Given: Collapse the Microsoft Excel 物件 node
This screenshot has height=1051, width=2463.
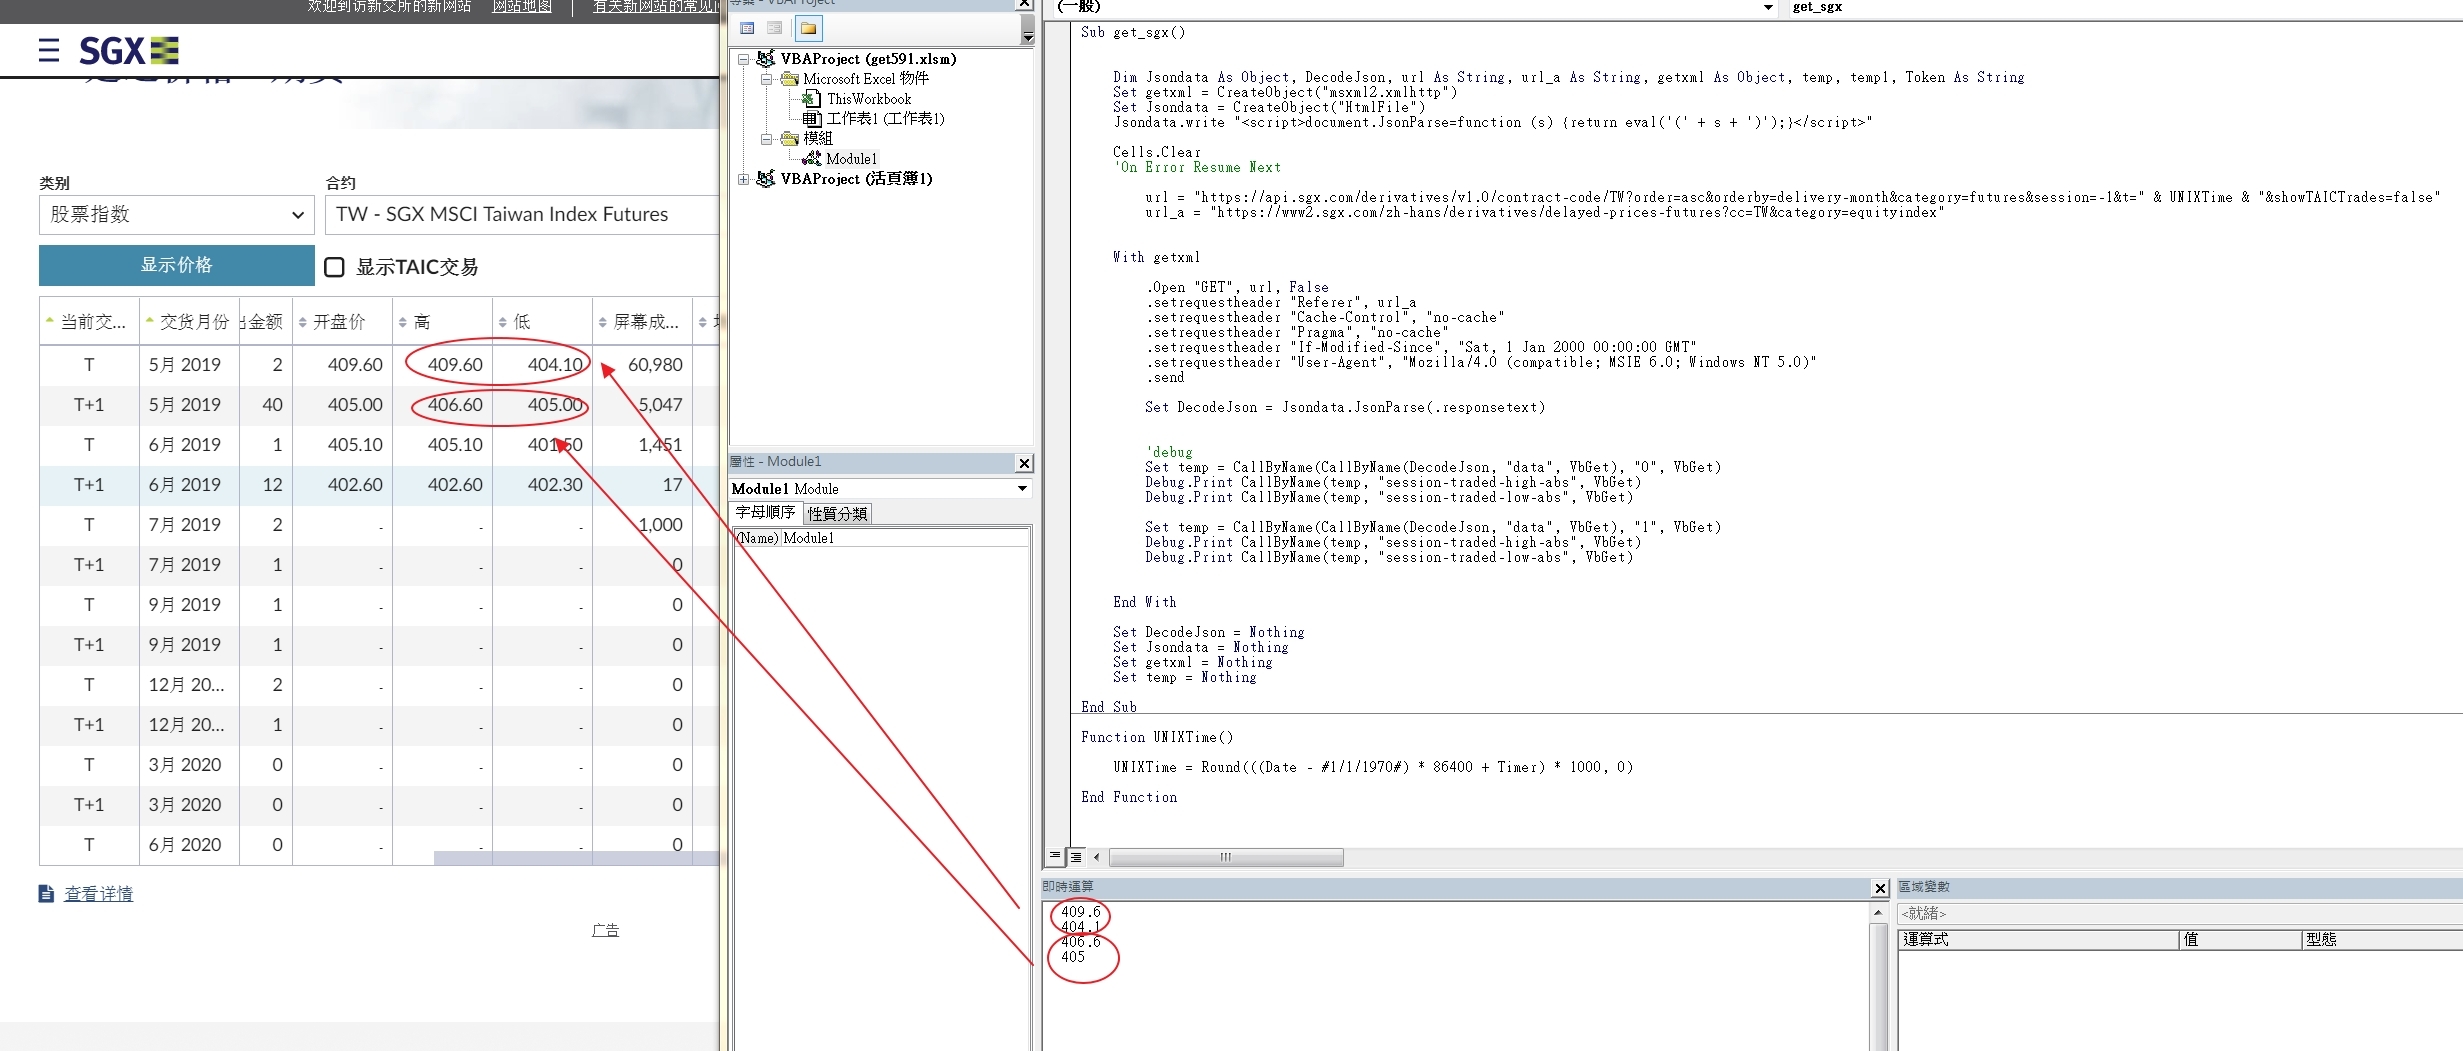Looking at the screenshot, I should (x=767, y=79).
